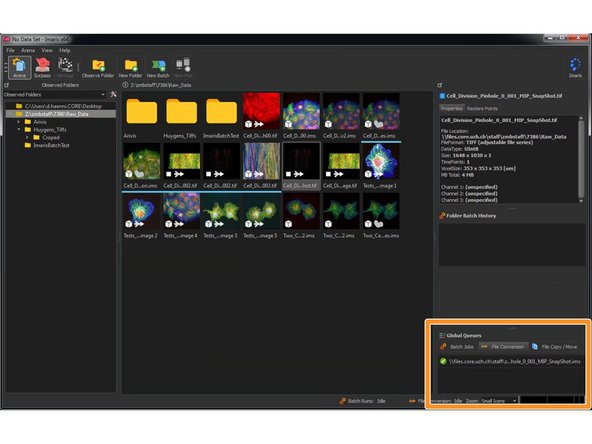Click the Imaris app icon in title bar

pos(6,39)
